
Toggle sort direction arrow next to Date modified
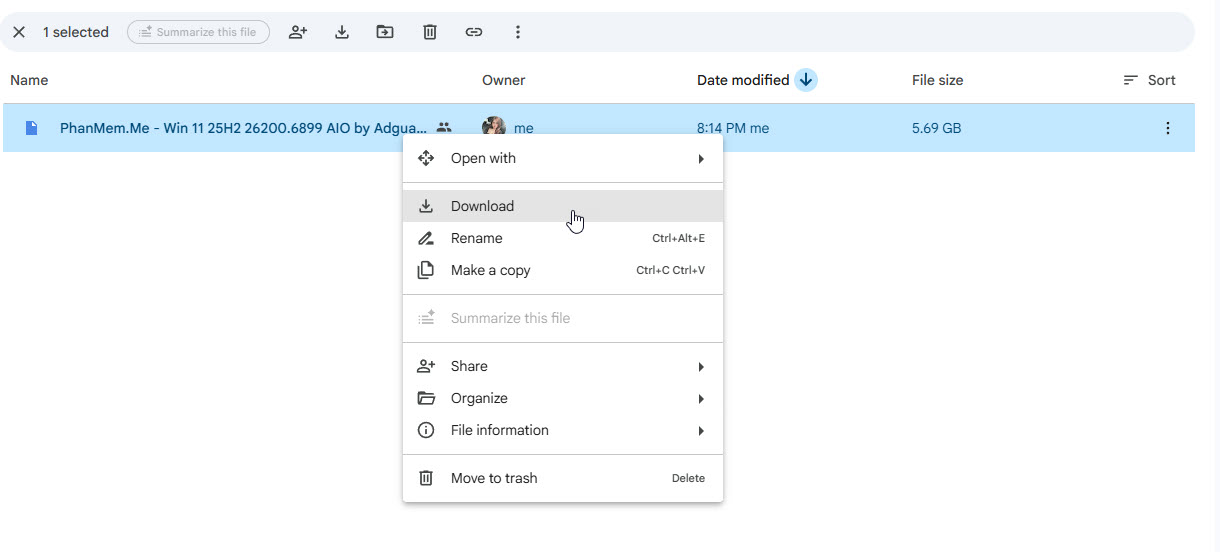[x=806, y=80]
